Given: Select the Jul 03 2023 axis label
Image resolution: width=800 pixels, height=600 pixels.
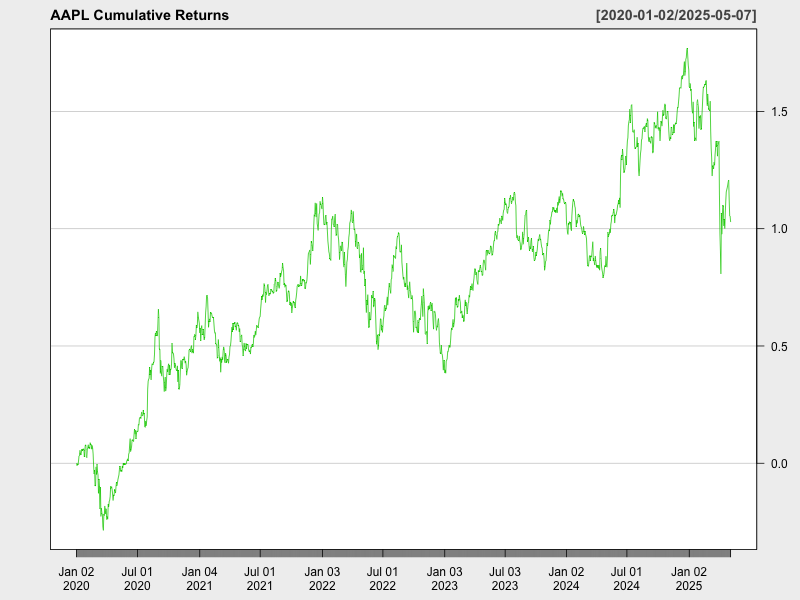Looking at the screenshot, I should pyautogui.click(x=505, y=579).
